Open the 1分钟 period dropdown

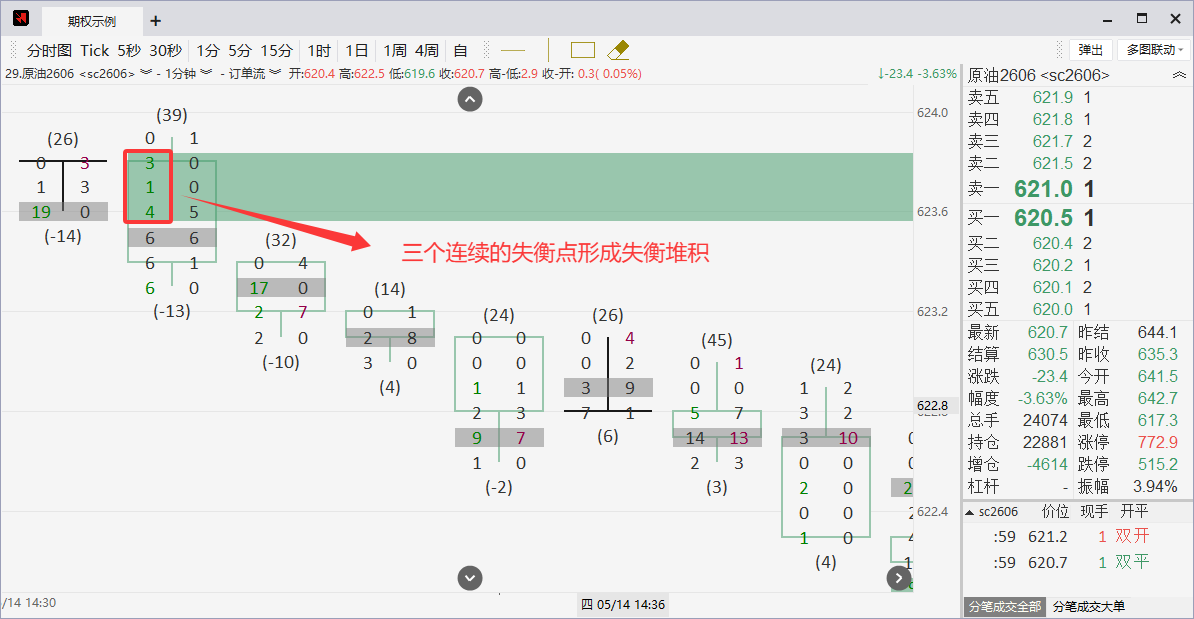coord(188,73)
